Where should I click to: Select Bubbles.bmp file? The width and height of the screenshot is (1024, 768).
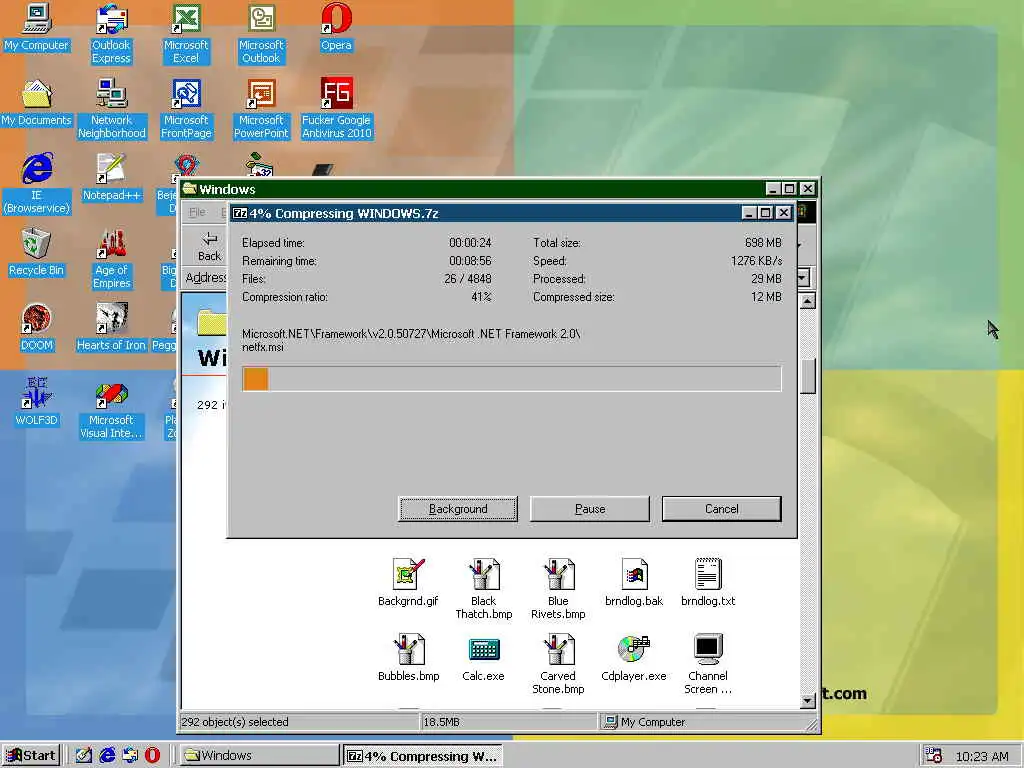[408, 658]
